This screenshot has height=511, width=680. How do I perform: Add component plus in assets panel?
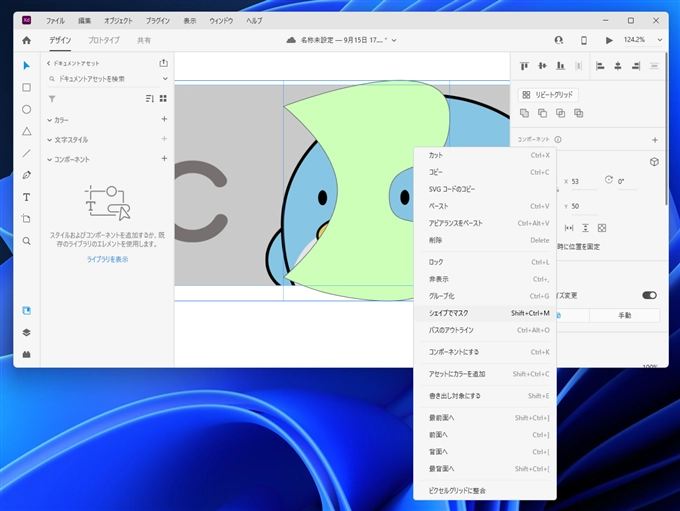(x=164, y=158)
